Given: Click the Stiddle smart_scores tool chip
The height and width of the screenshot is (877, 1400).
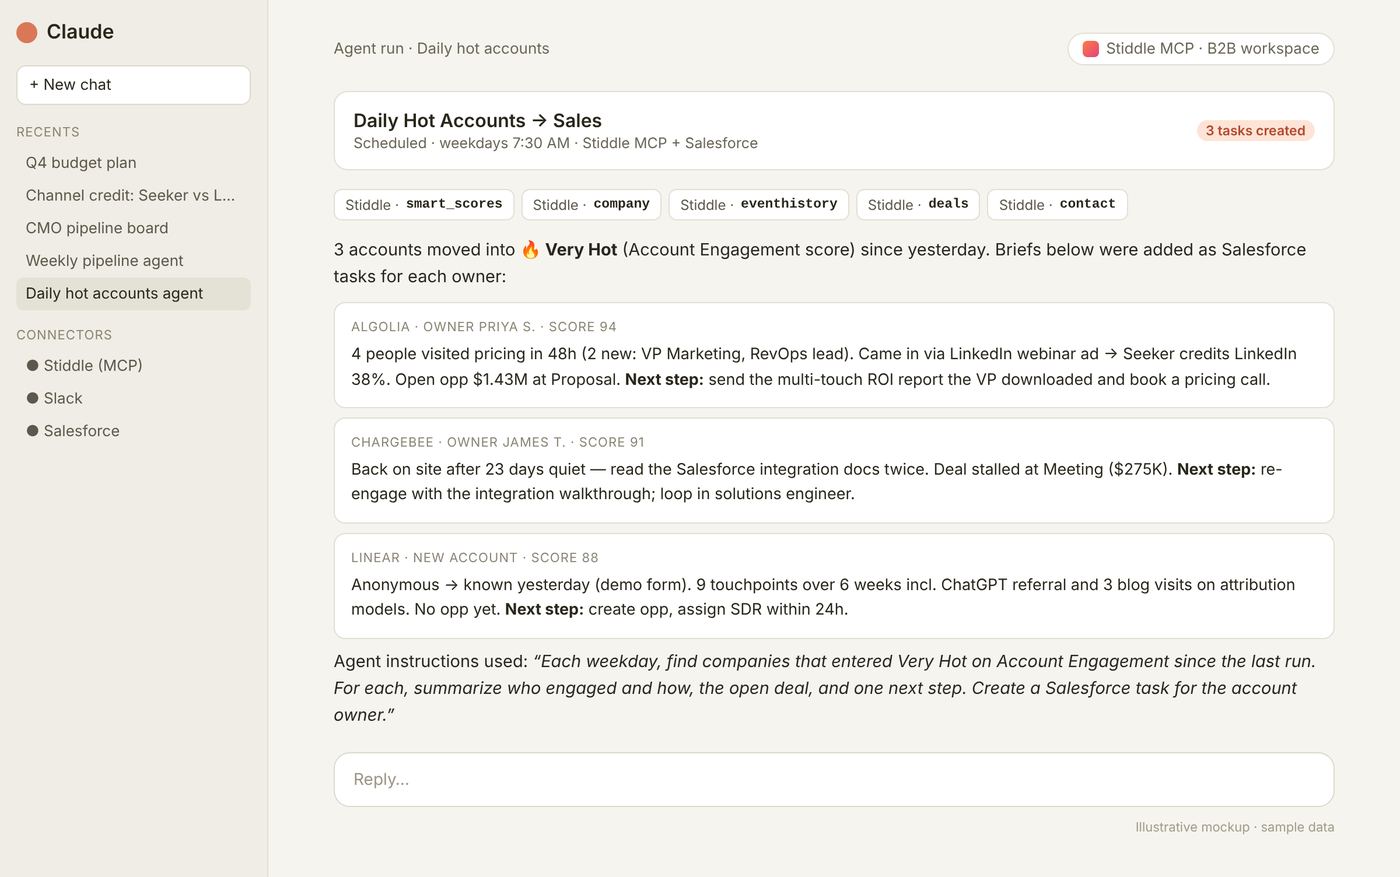Looking at the screenshot, I should pyautogui.click(x=424, y=204).
